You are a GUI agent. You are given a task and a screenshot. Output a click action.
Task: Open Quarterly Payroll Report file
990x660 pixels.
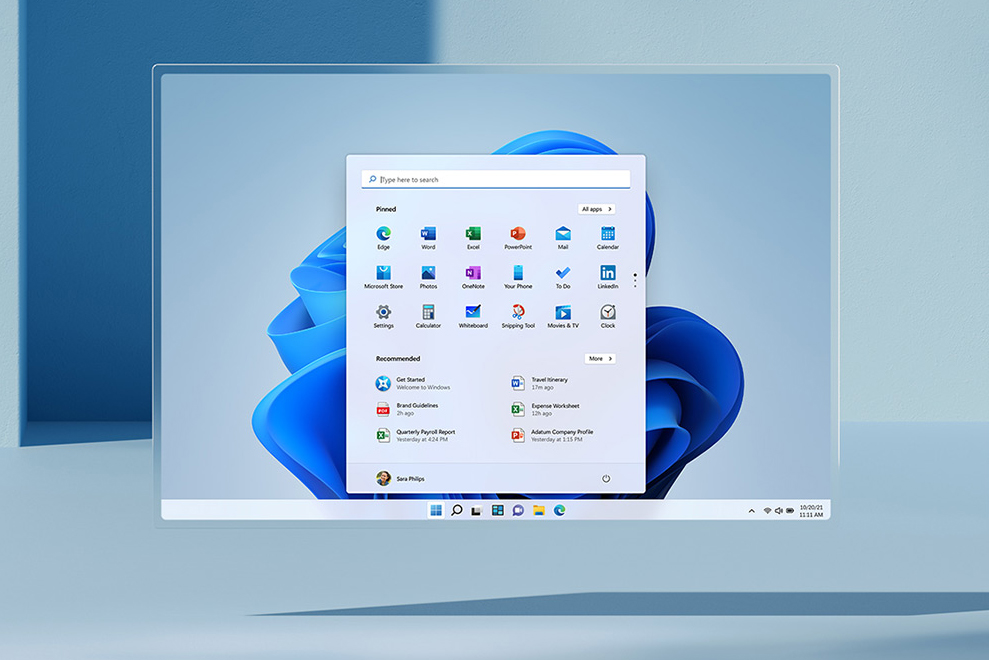416,435
